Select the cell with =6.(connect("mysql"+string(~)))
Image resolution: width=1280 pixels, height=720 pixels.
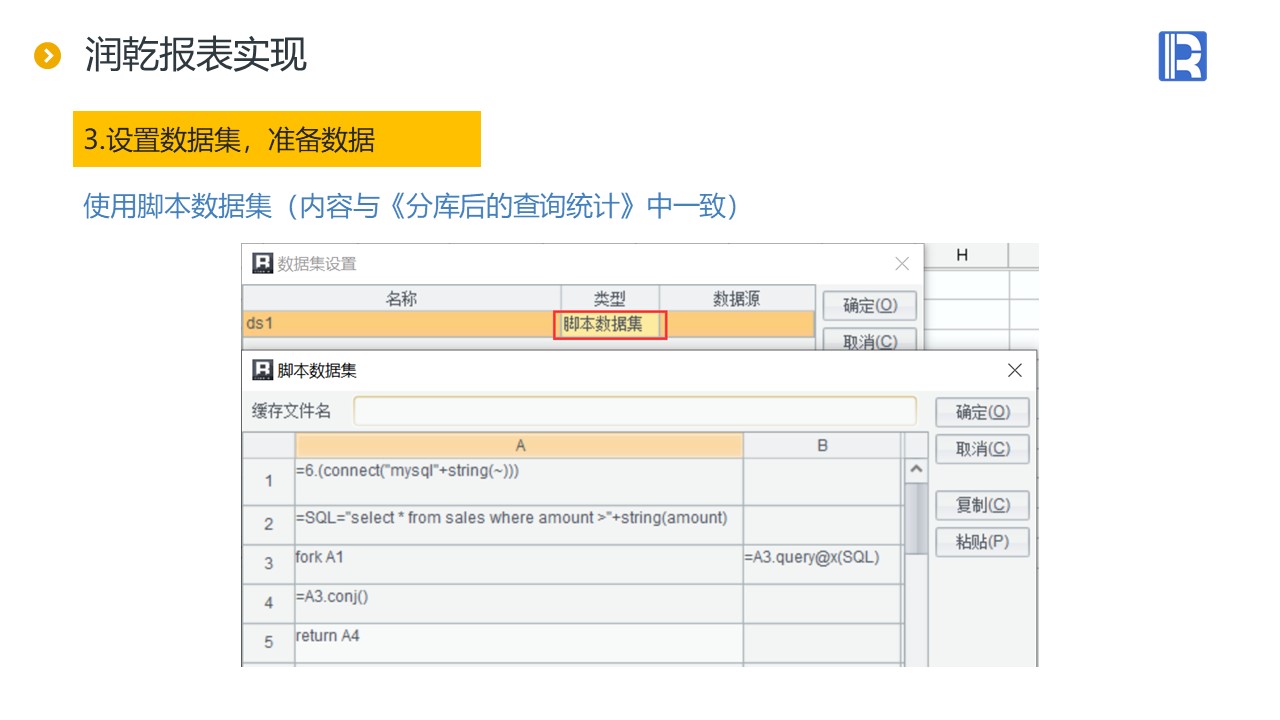(519, 482)
